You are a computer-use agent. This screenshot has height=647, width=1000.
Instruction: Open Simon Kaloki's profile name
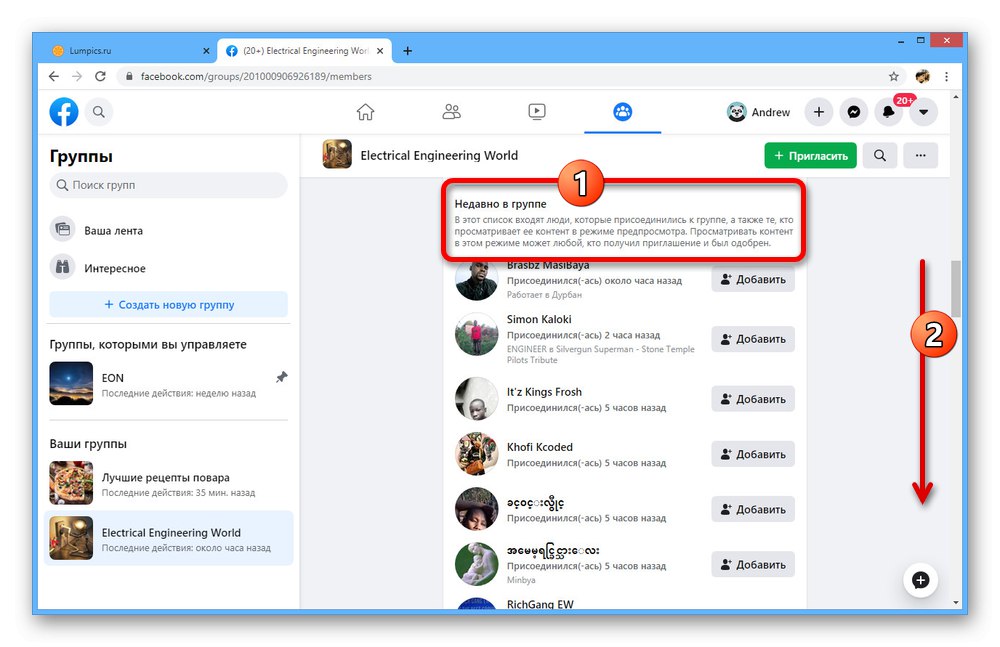539,319
